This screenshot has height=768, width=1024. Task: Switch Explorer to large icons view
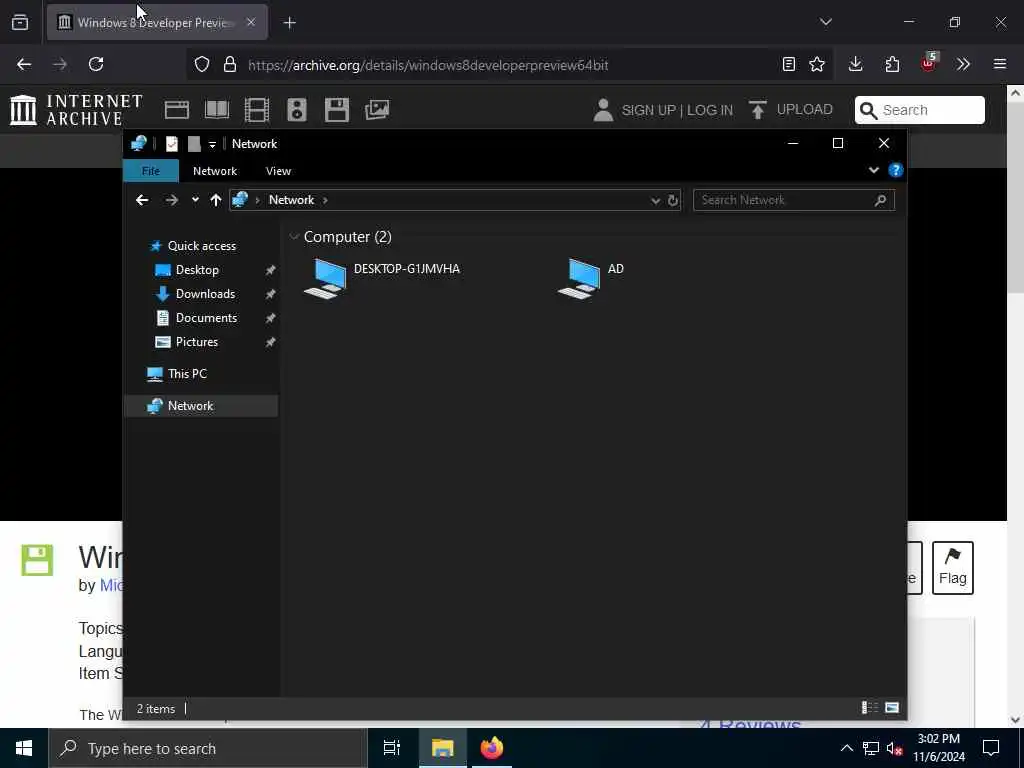pos(892,707)
